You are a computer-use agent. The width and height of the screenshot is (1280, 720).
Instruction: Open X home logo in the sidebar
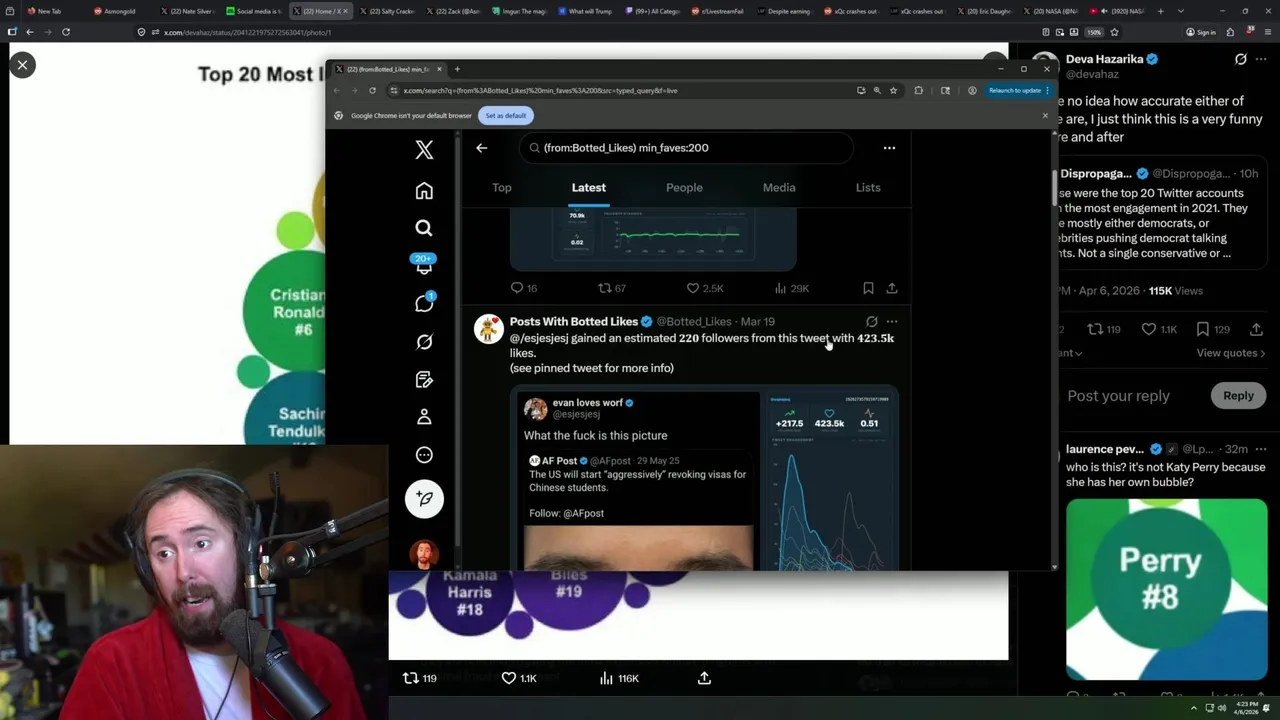point(424,150)
